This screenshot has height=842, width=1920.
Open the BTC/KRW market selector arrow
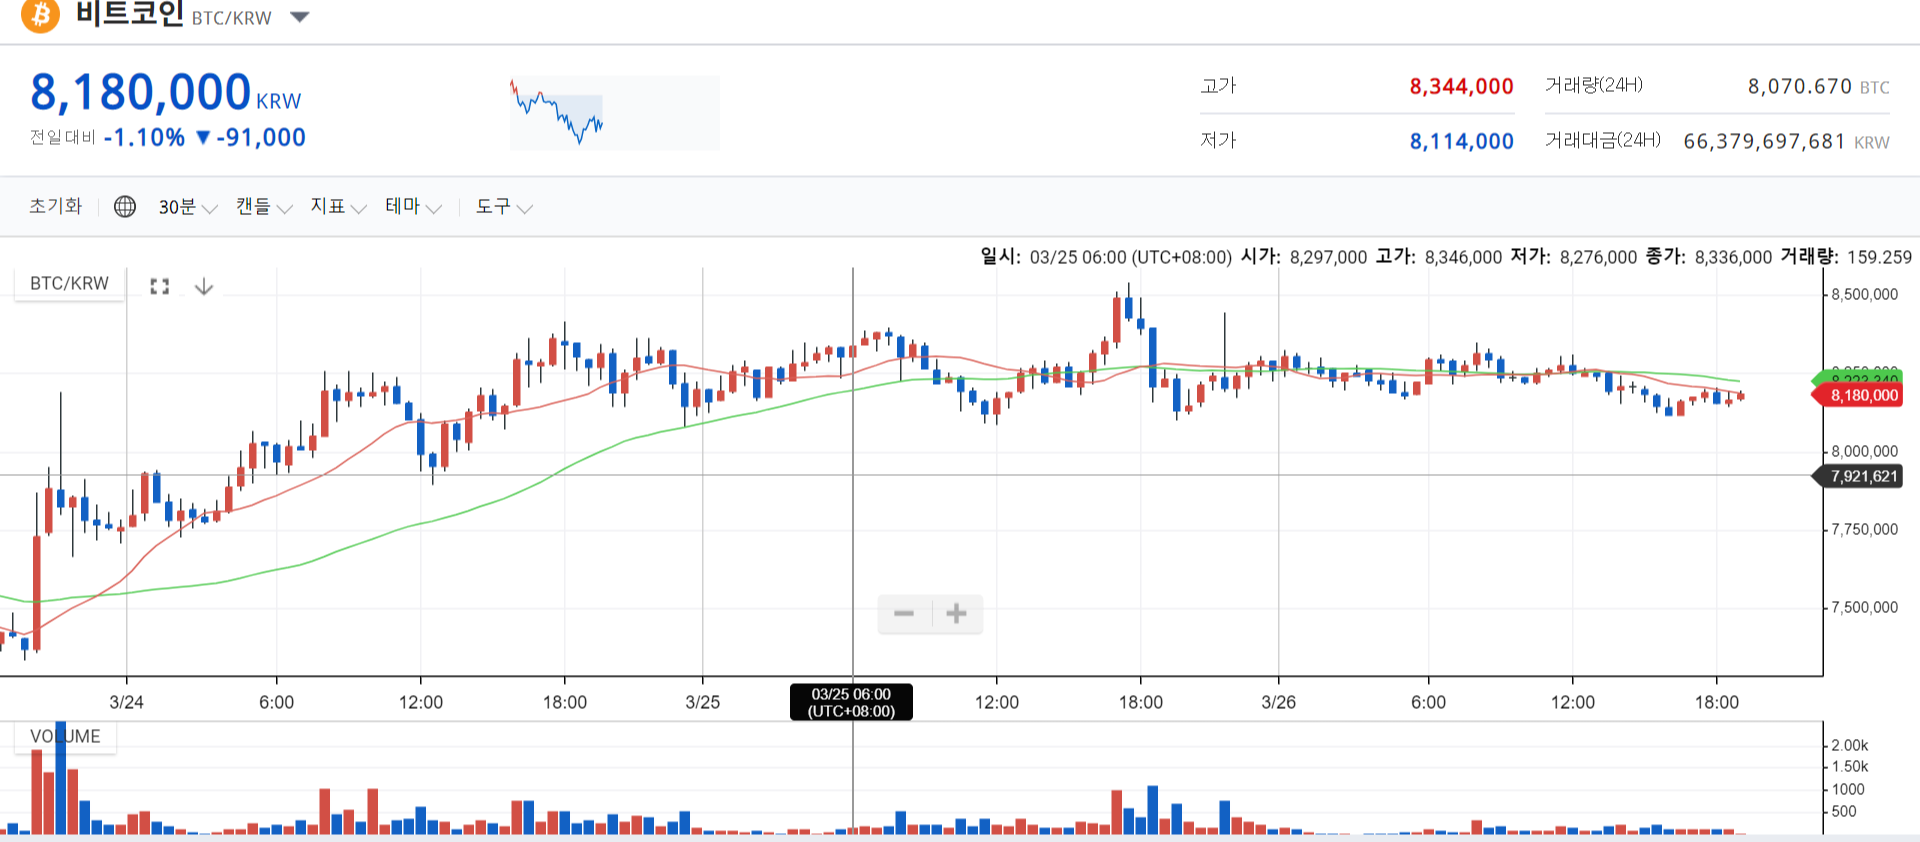(299, 17)
